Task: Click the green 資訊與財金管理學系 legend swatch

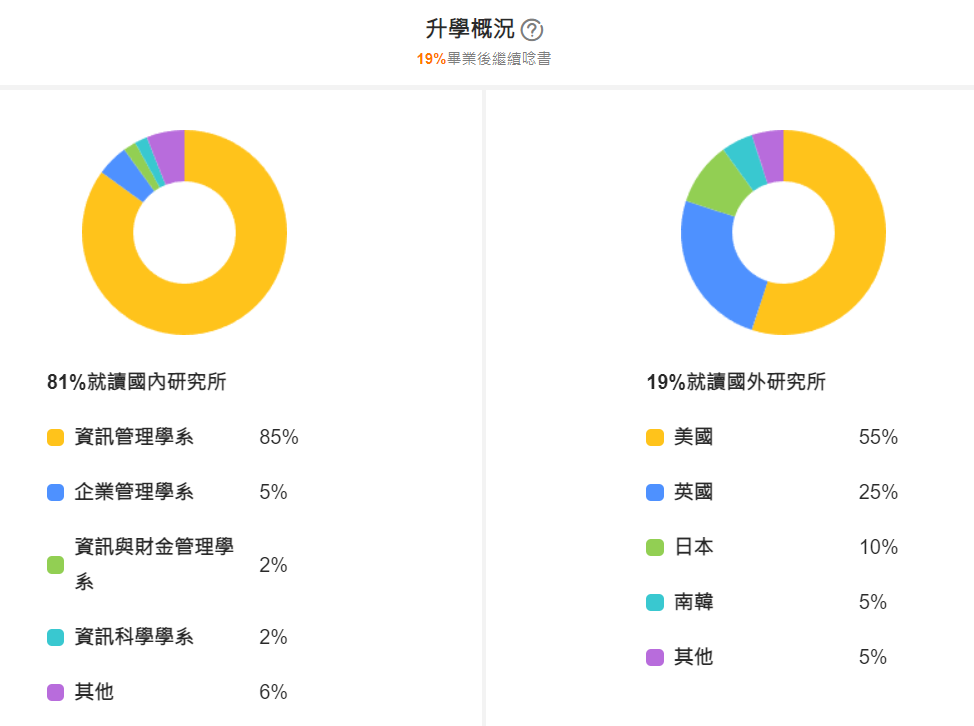Action: (x=56, y=565)
